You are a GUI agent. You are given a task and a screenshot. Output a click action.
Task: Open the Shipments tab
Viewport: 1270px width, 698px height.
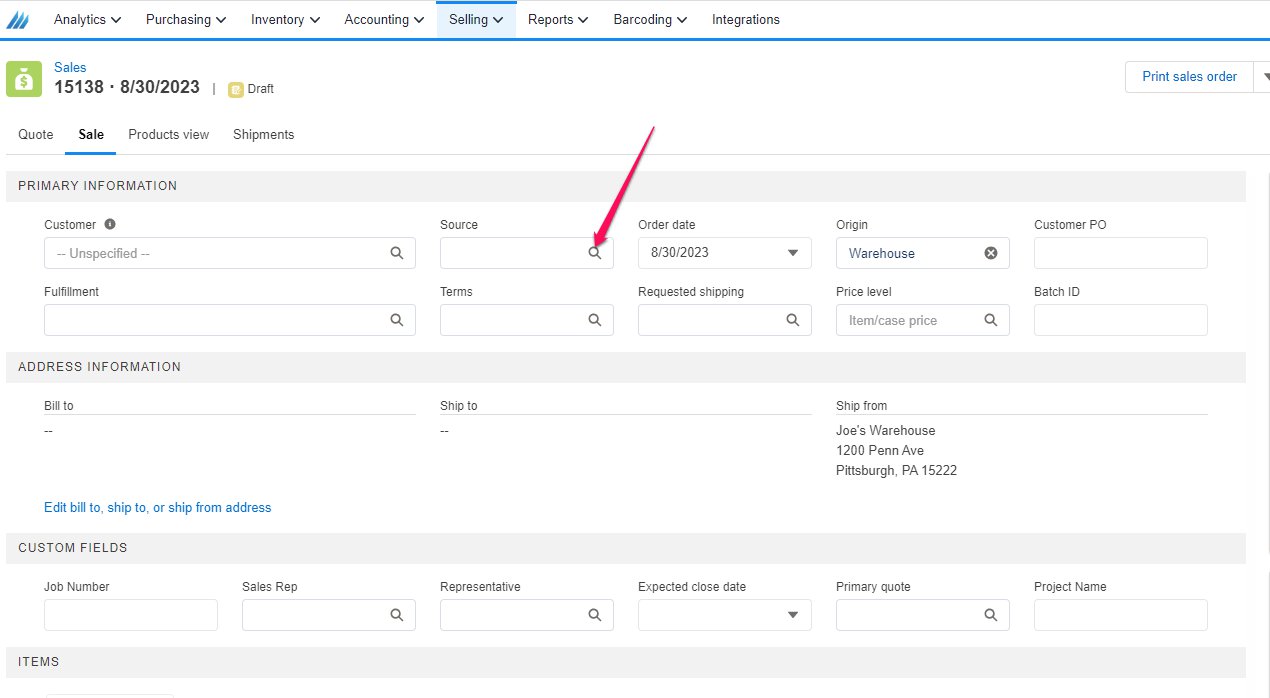click(264, 134)
